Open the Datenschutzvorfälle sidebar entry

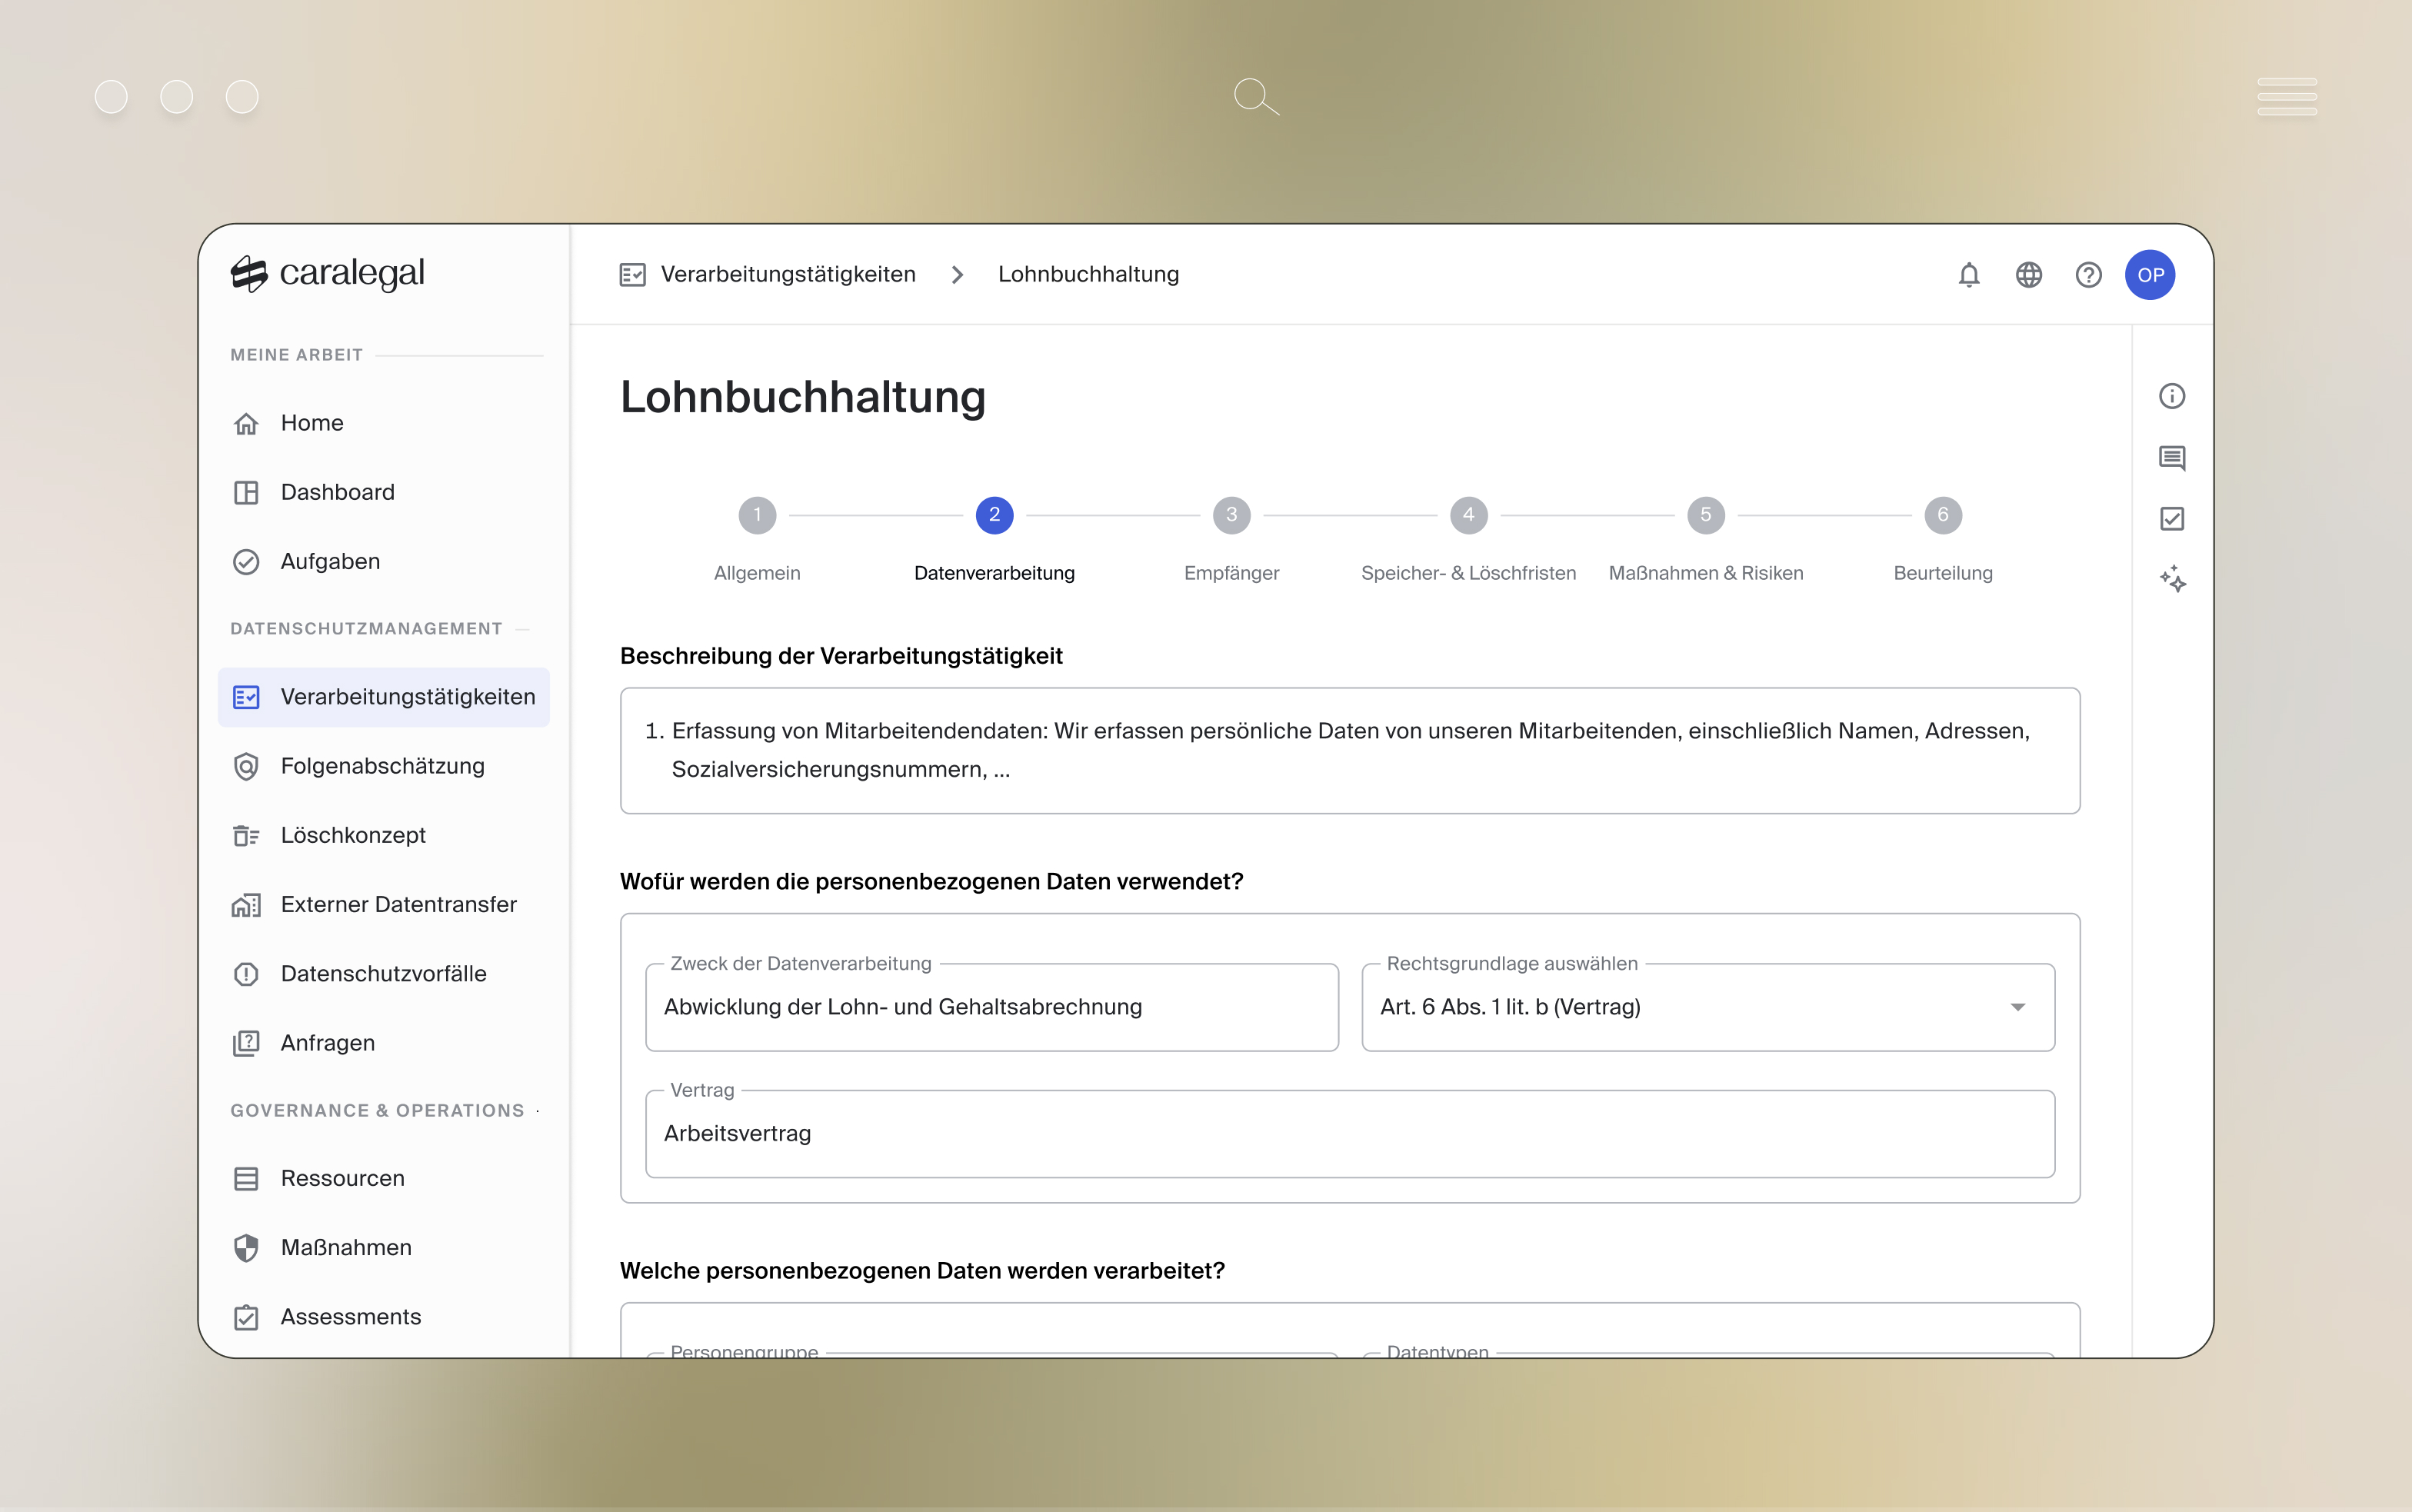click(384, 973)
